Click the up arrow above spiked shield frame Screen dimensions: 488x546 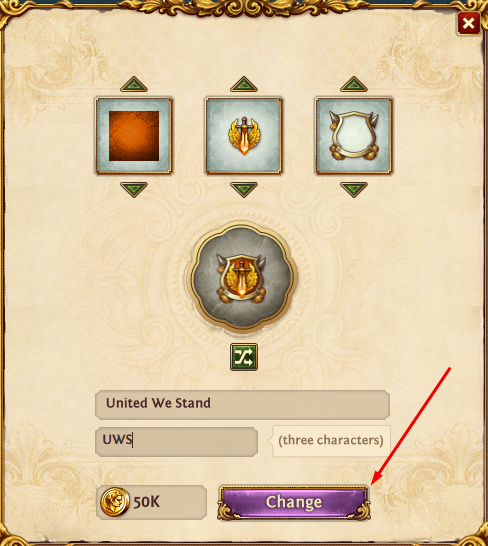pyautogui.click(x=354, y=84)
